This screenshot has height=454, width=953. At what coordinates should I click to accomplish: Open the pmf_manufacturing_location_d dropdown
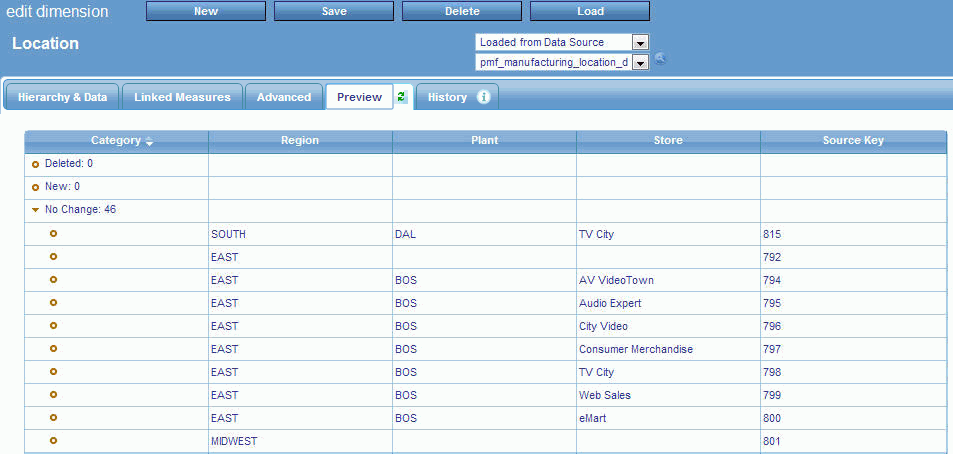[x=641, y=62]
